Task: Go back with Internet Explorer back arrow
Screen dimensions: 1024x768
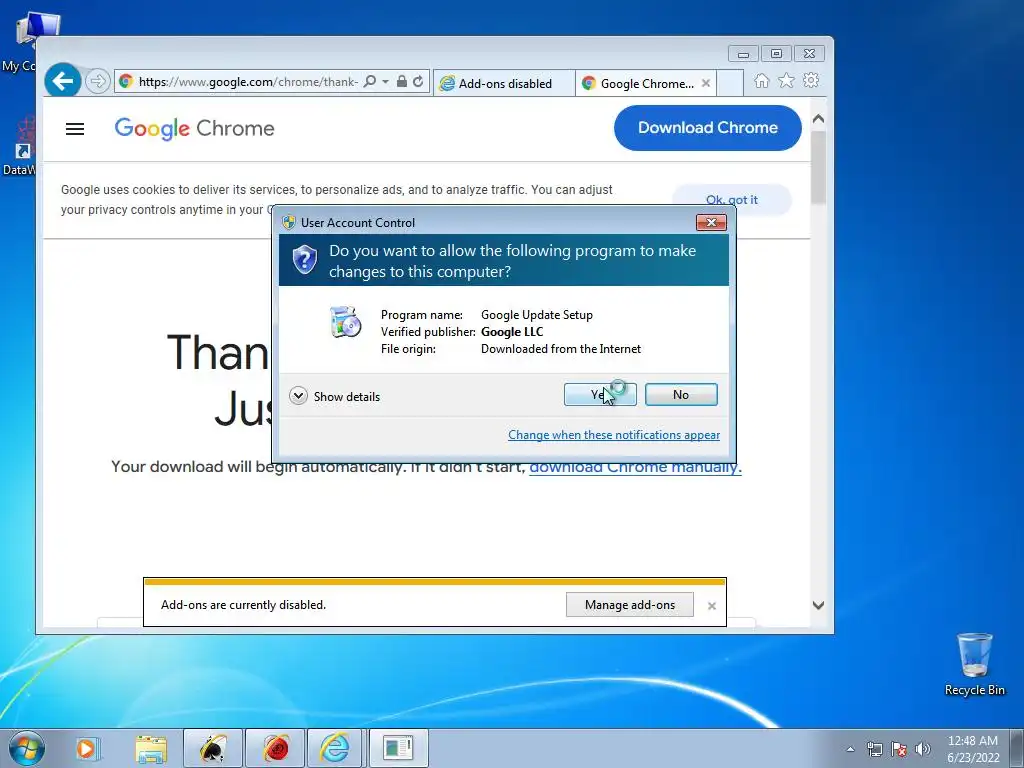Action: 63,81
